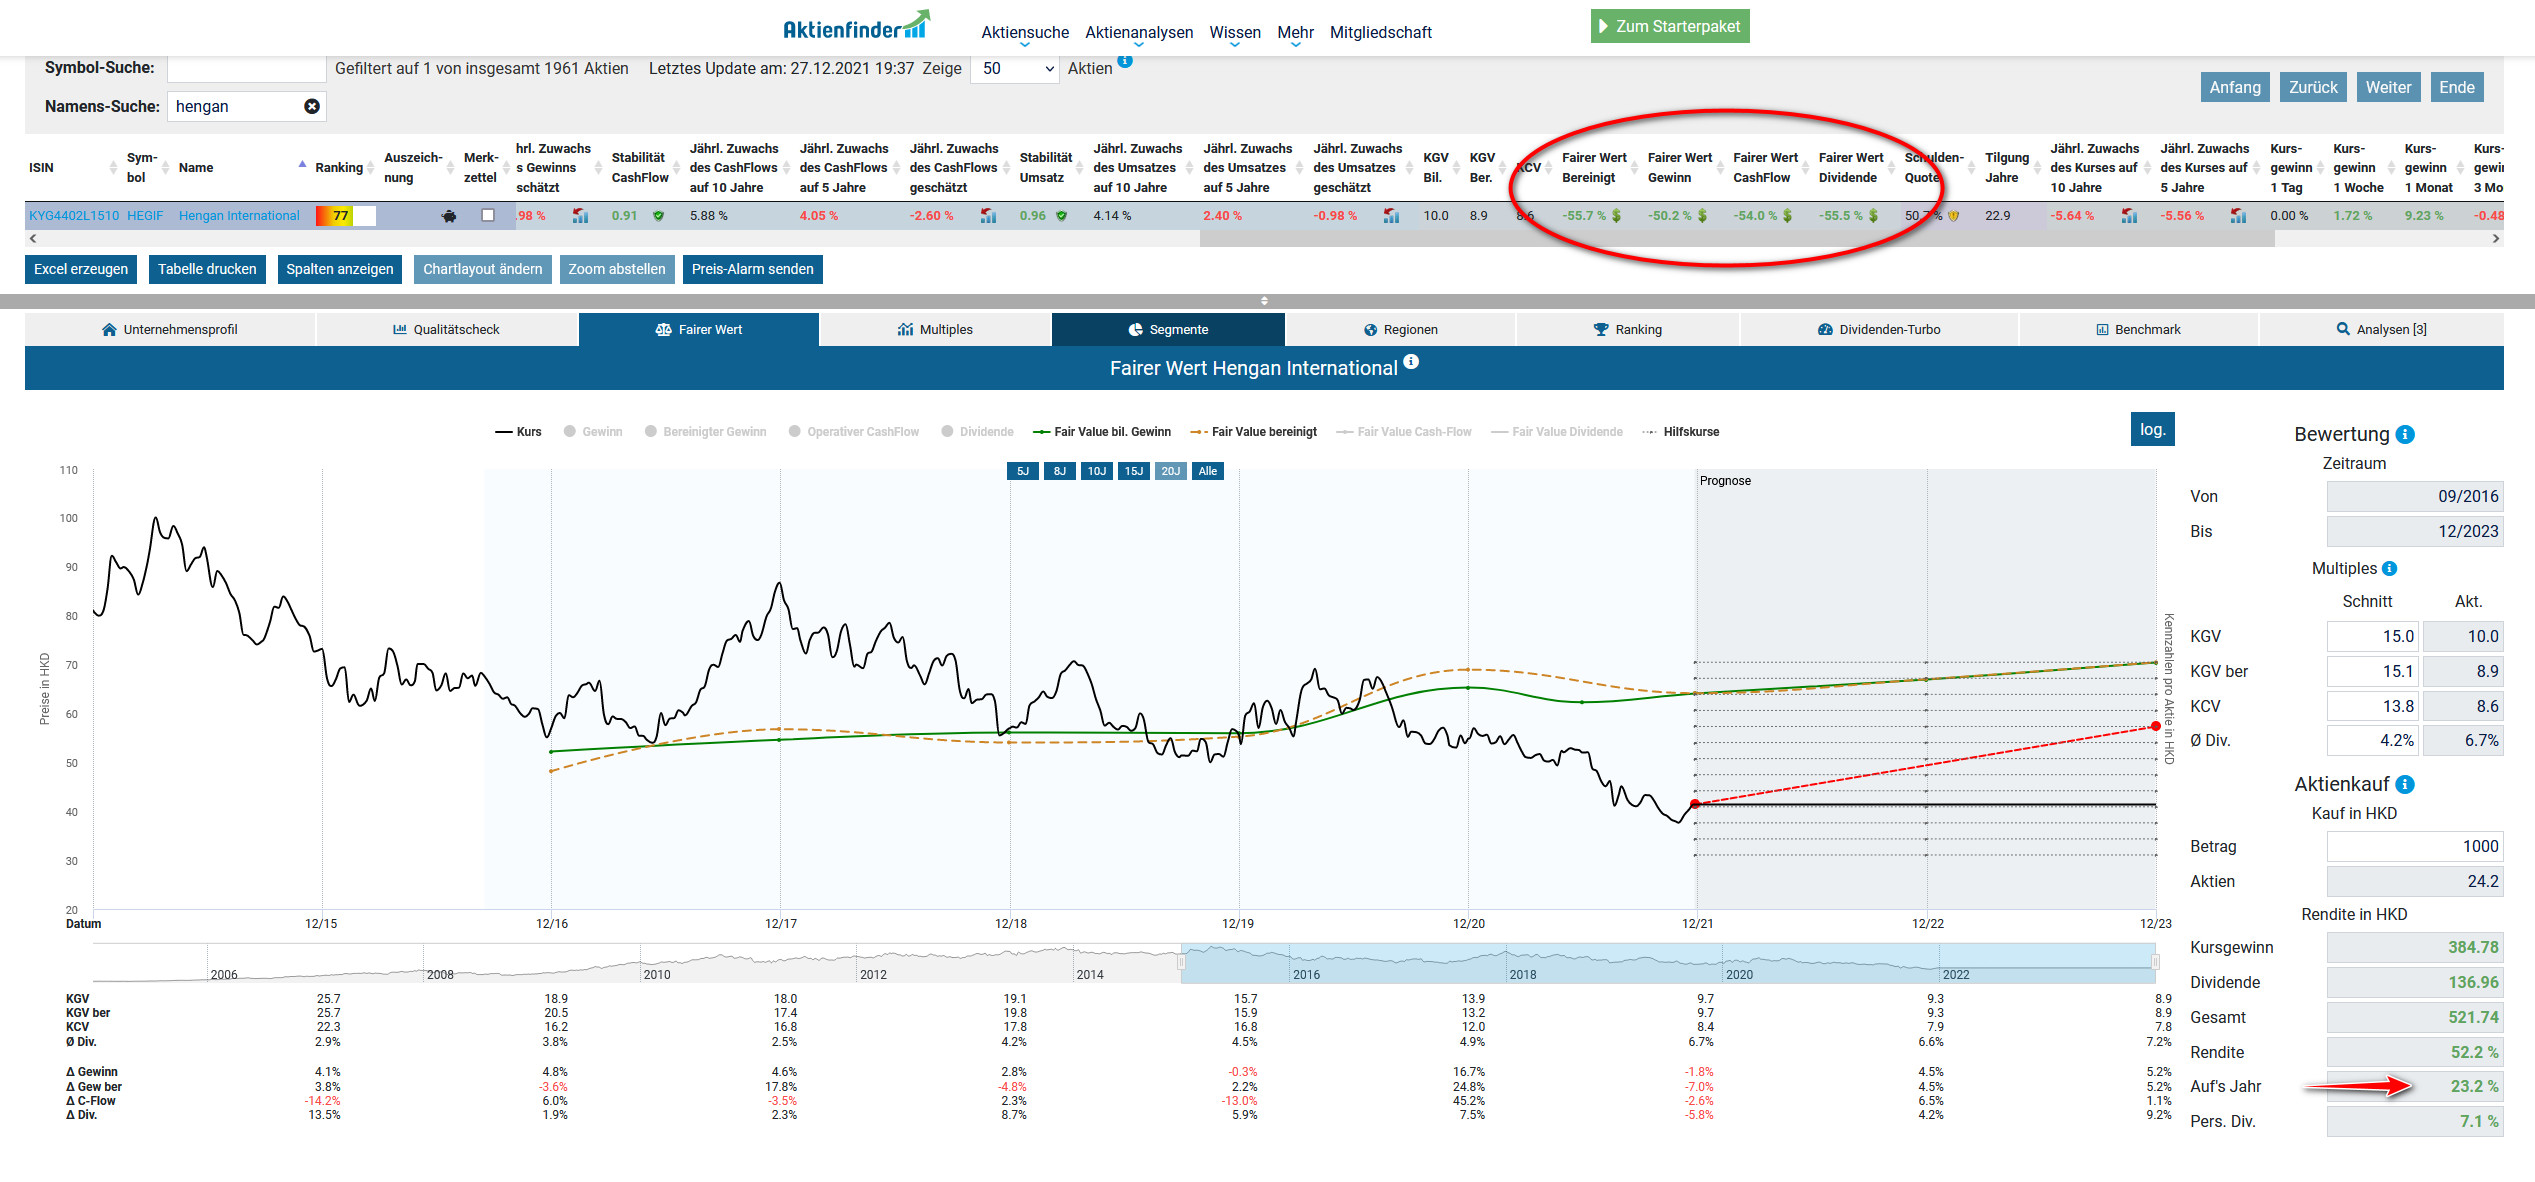The width and height of the screenshot is (2535, 1182).
Task: Expand the Aktienanalysen menu
Action: 1139,33
